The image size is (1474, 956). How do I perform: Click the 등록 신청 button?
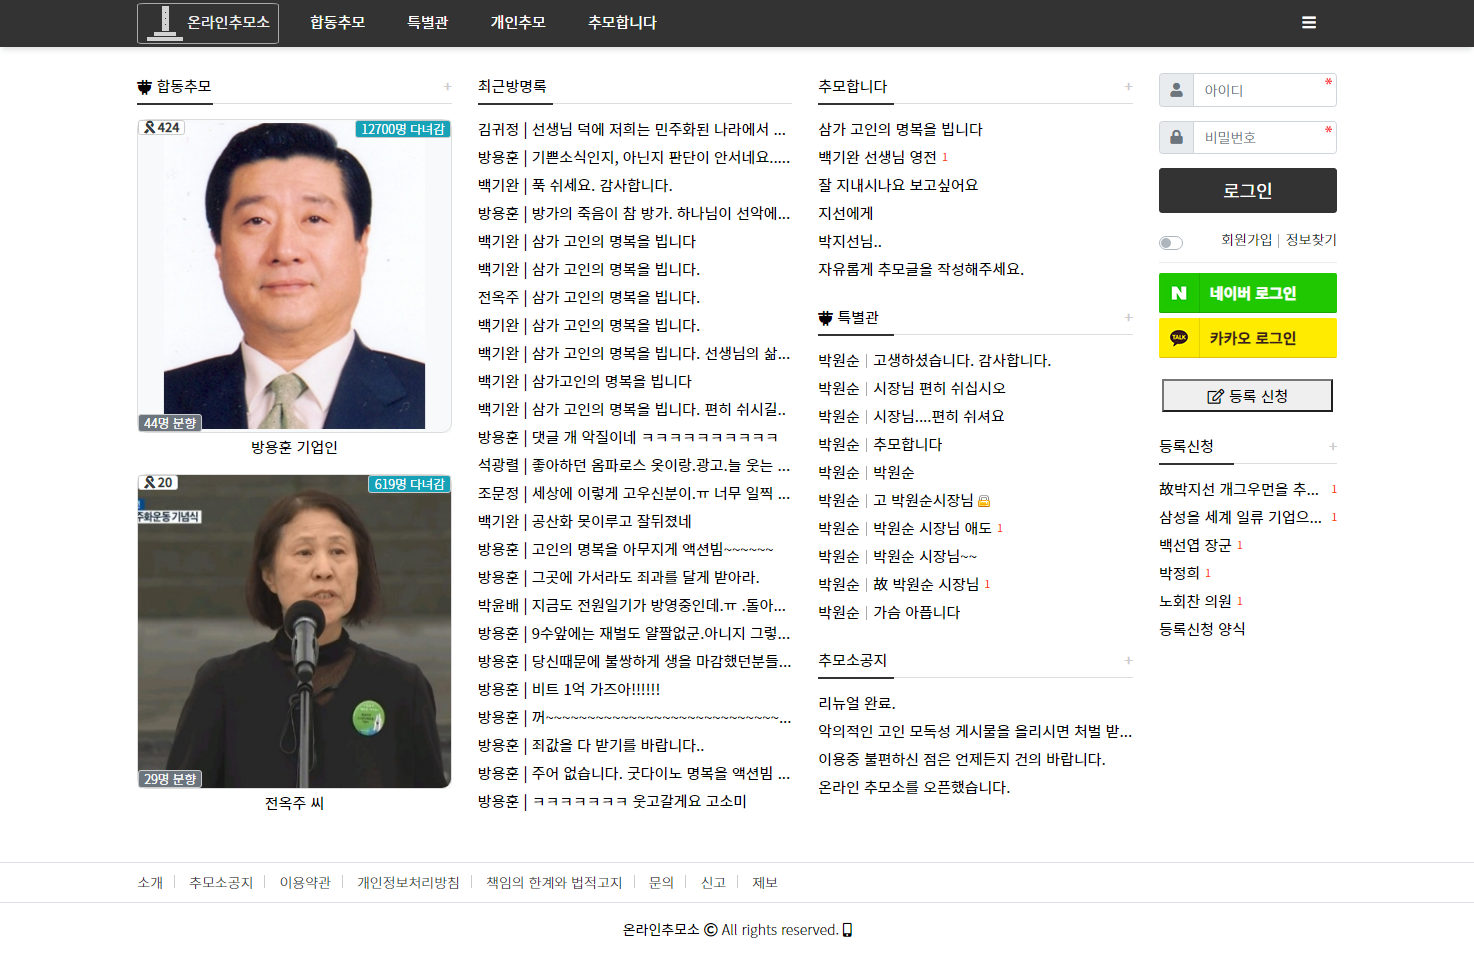pyautogui.click(x=1247, y=396)
